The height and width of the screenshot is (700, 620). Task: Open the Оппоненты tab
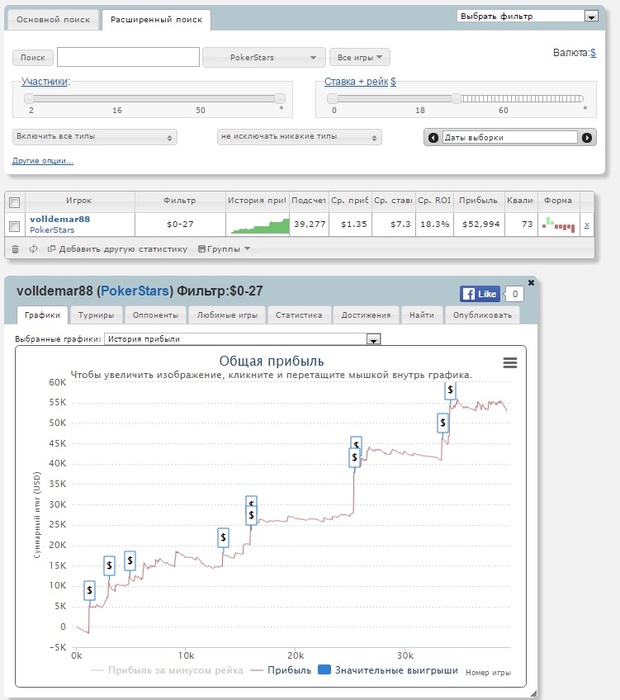click(155, 315)
